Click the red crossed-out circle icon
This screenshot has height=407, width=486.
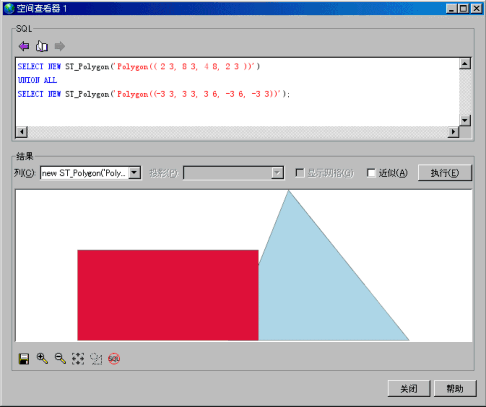point(114,359)
